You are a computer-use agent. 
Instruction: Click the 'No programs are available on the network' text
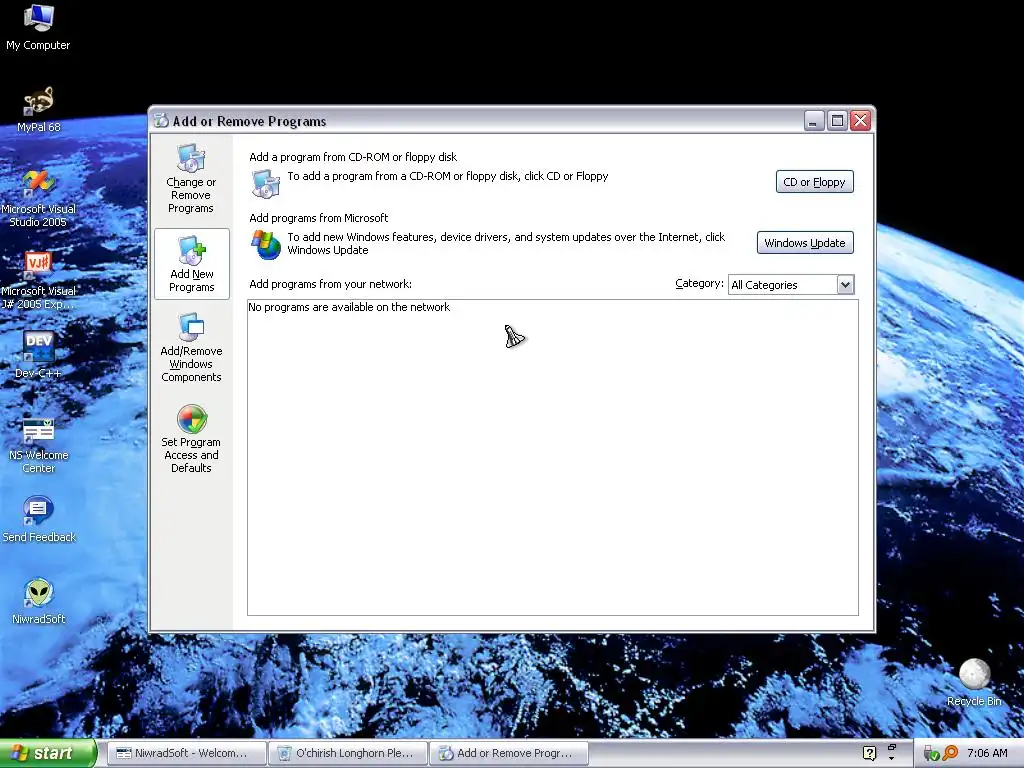(x=349, y=307)
